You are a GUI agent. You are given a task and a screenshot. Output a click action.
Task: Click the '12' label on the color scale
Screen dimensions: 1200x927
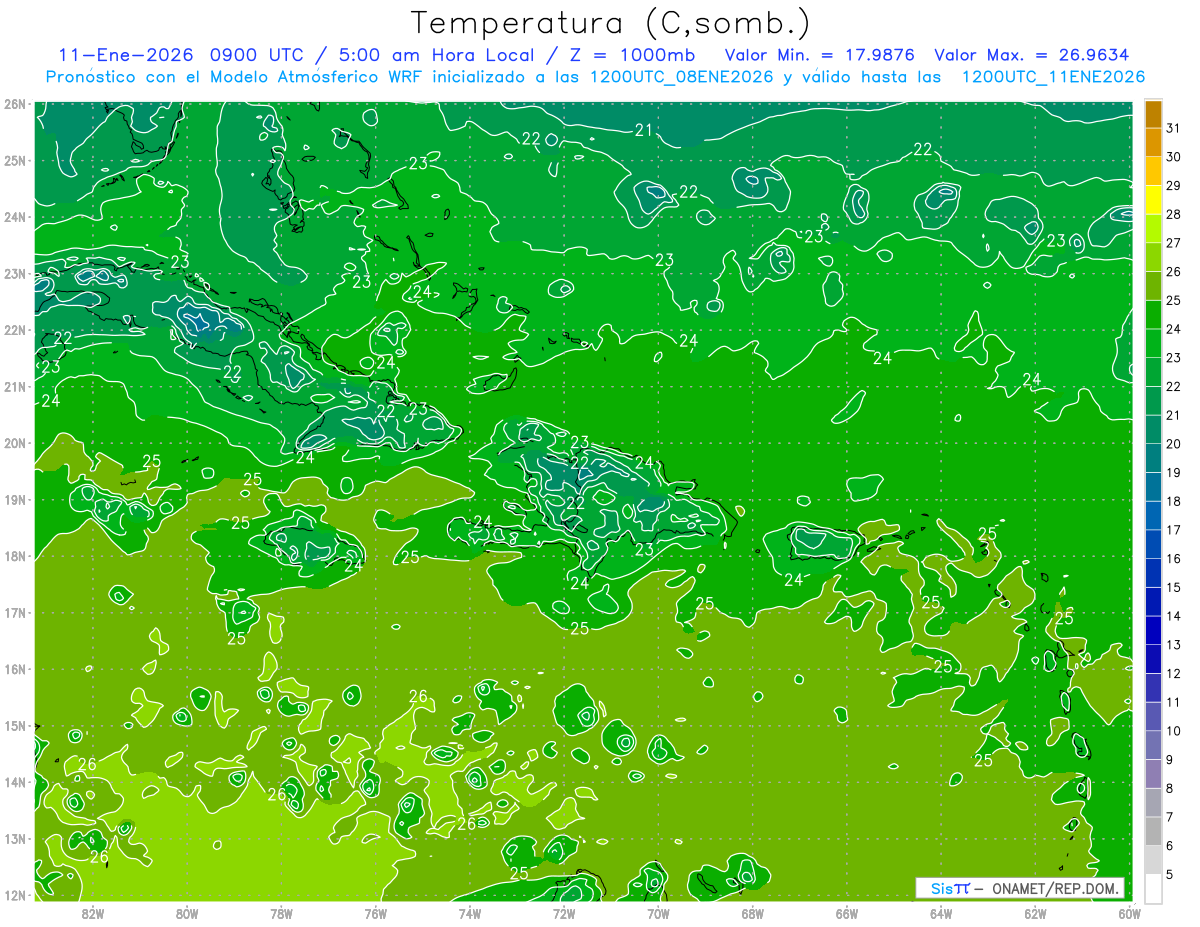1173,673
